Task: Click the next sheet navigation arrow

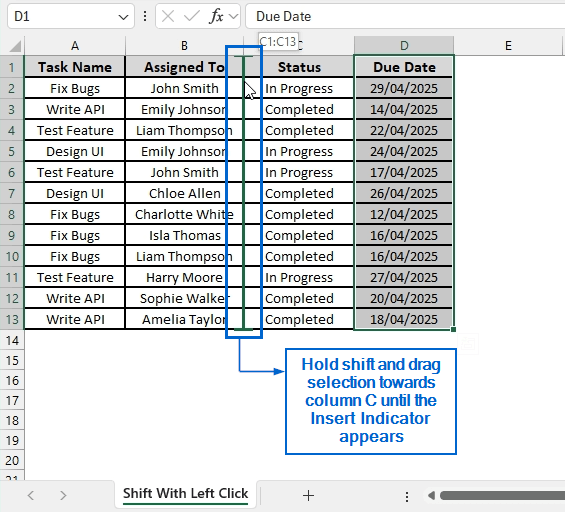Action: click(x=63, y=495)
